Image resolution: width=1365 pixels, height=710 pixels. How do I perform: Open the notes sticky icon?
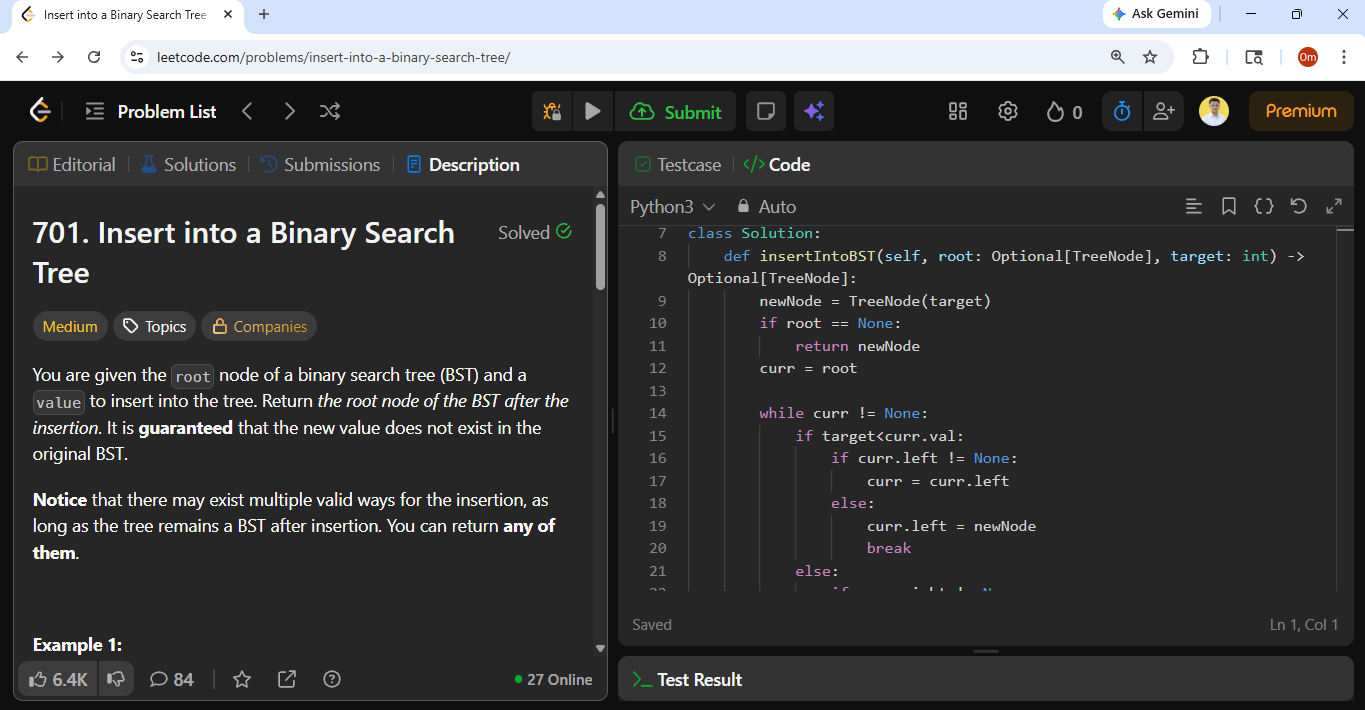(766, 111)
